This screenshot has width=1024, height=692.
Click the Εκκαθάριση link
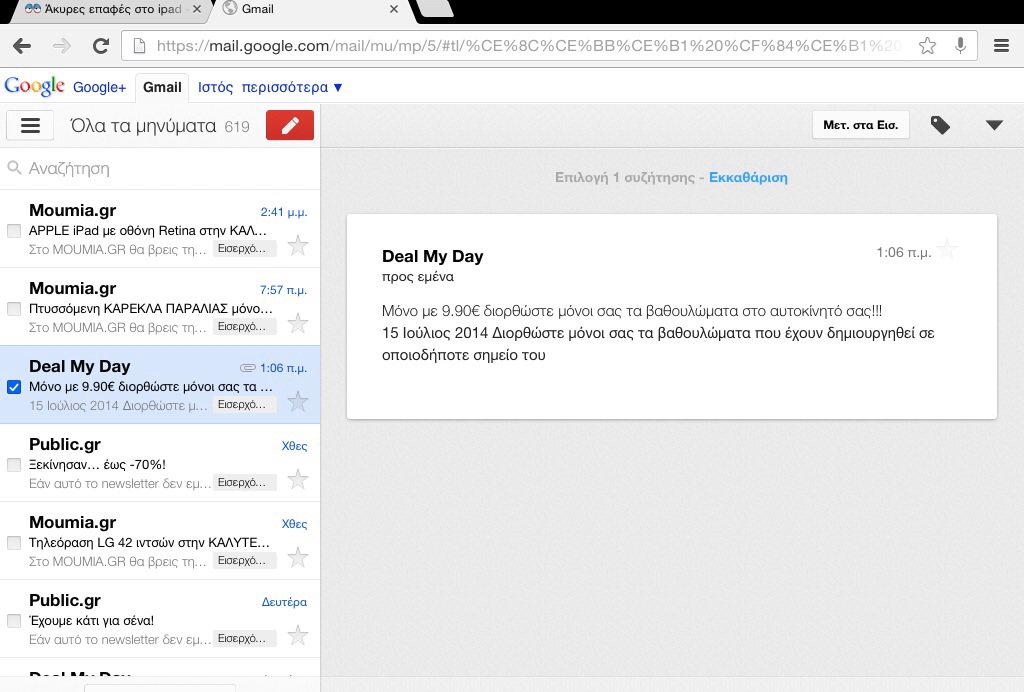(748, 178)
